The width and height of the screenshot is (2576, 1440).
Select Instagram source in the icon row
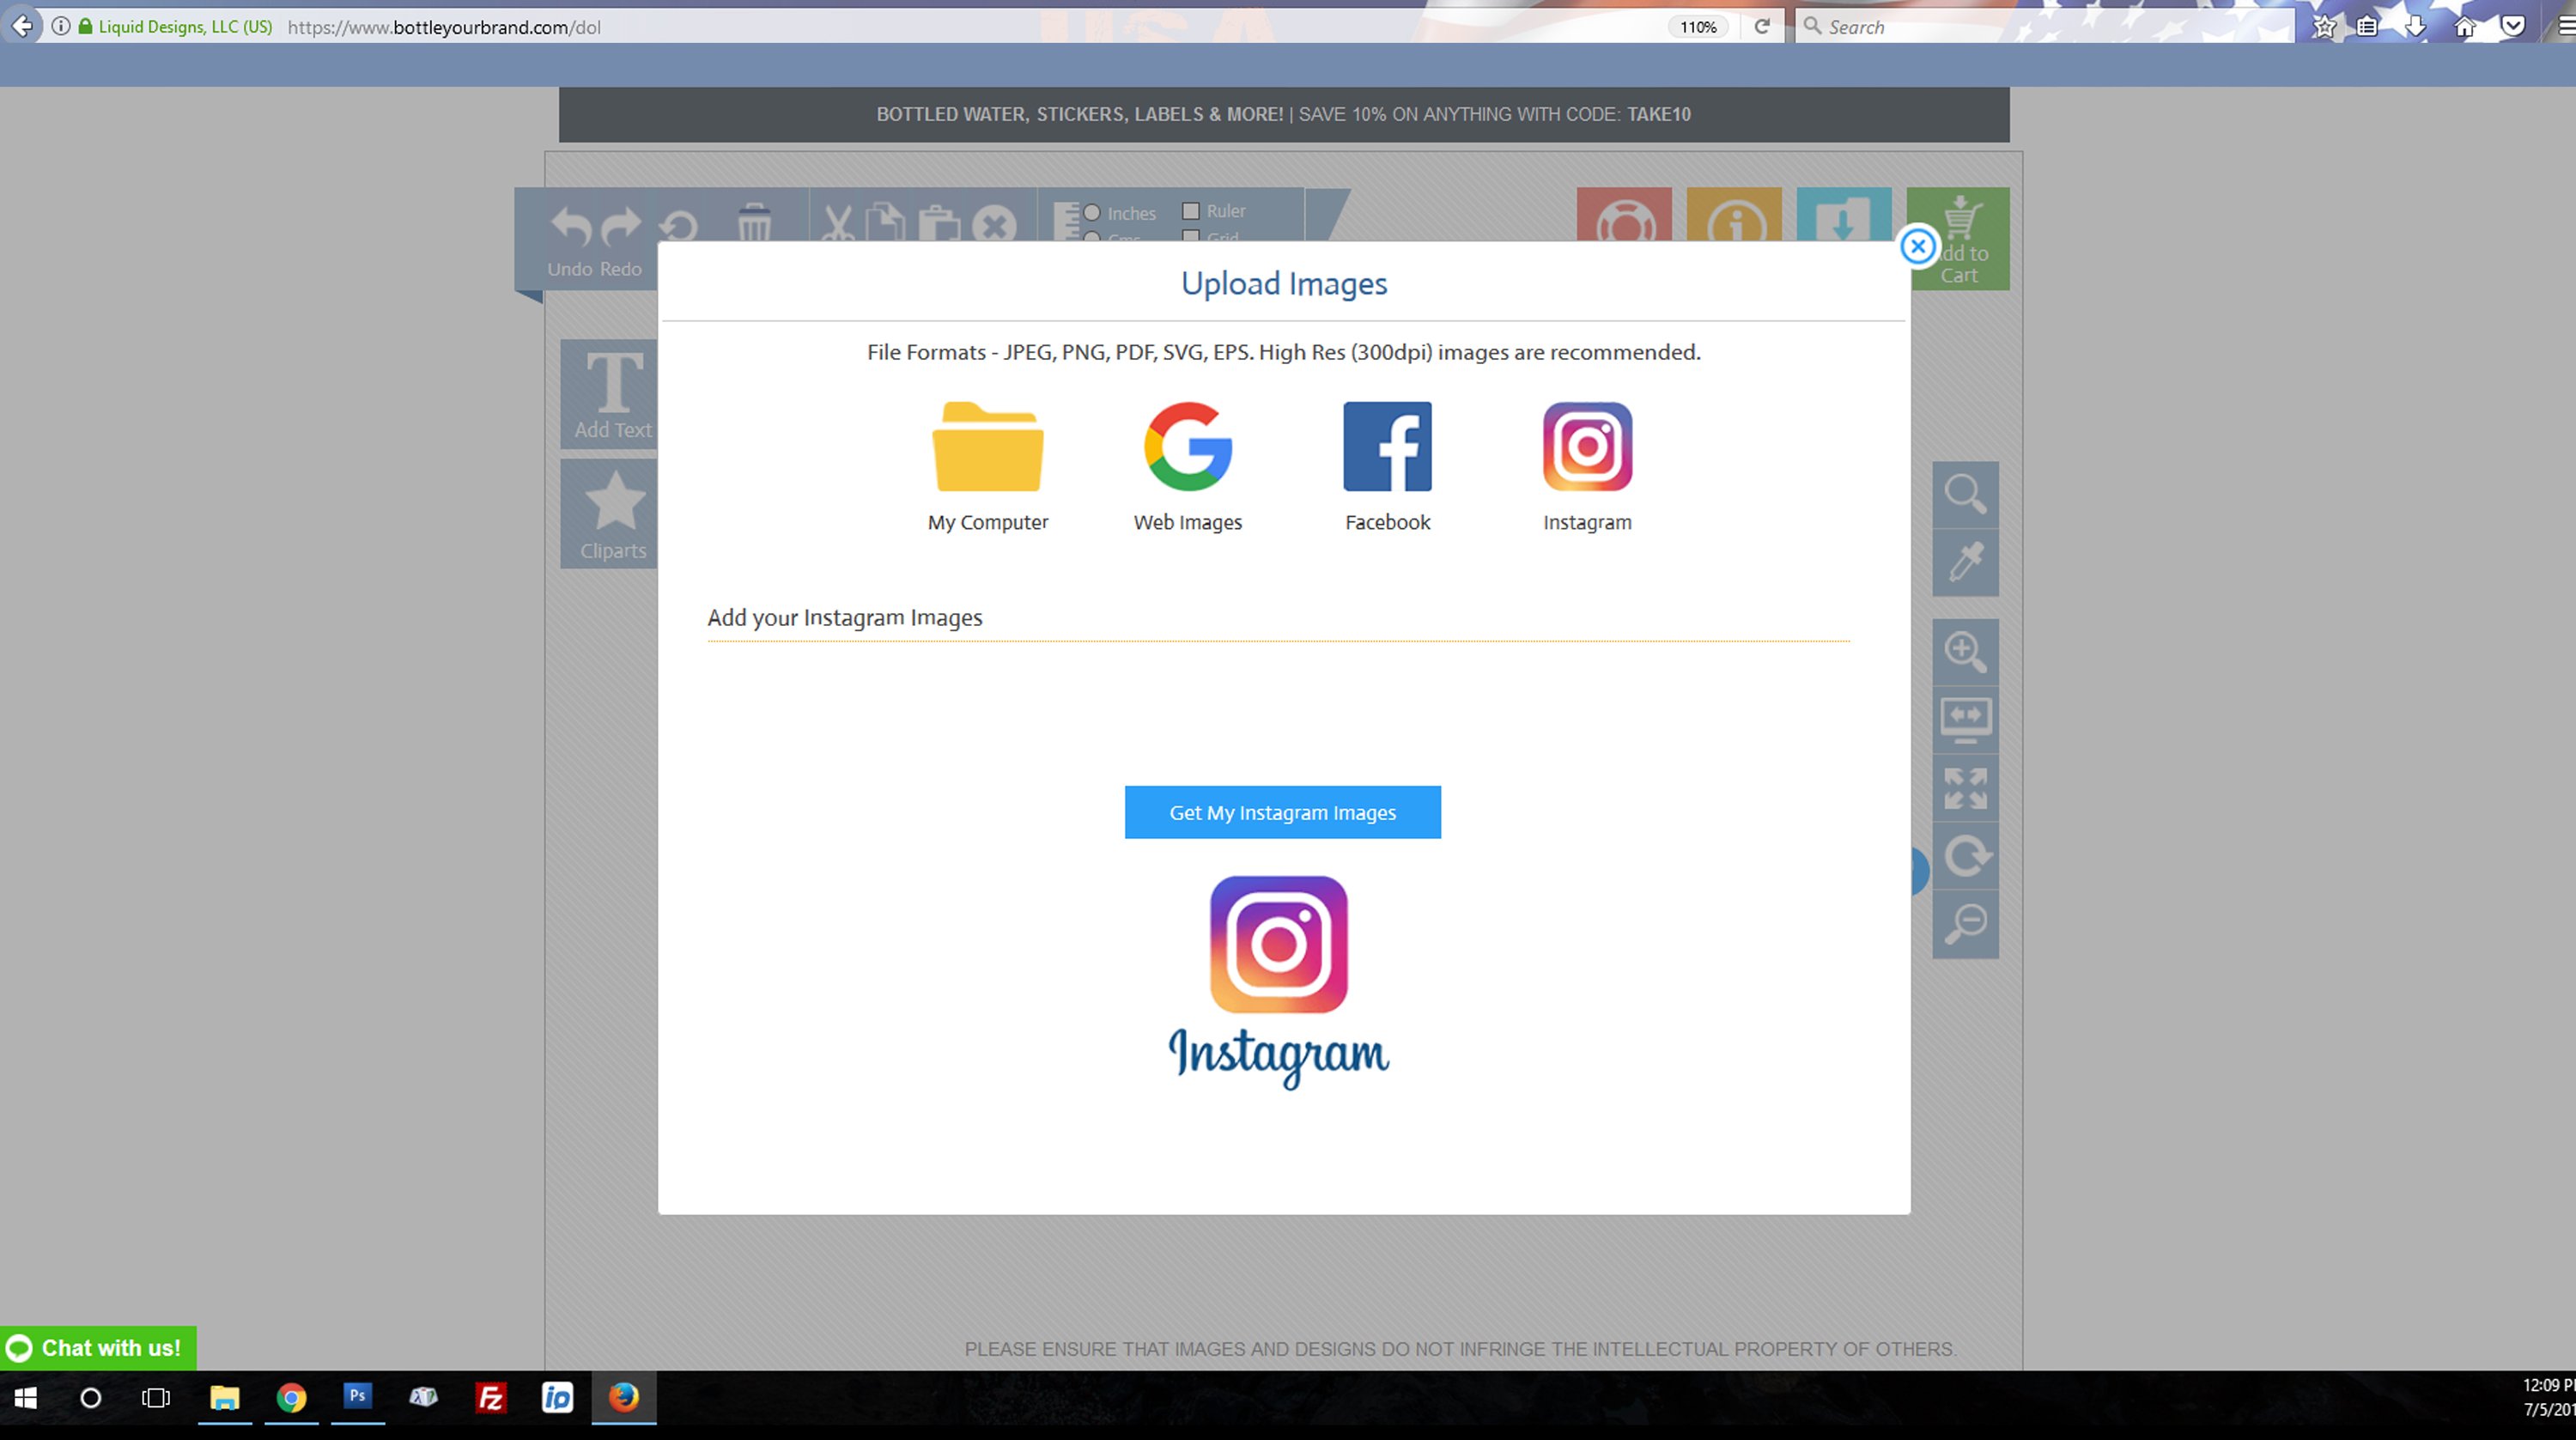coord(1587,466)
